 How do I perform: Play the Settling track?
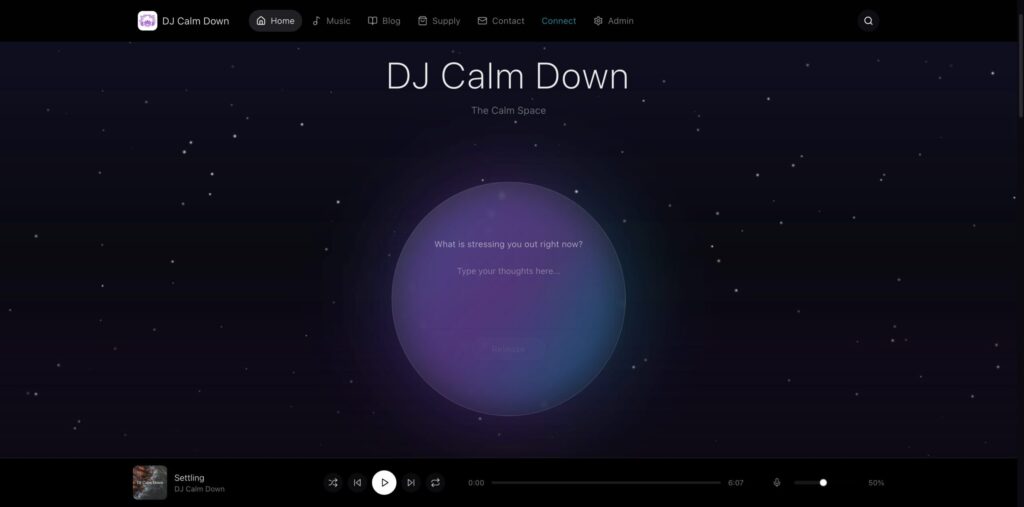click(x=384, y=483)
